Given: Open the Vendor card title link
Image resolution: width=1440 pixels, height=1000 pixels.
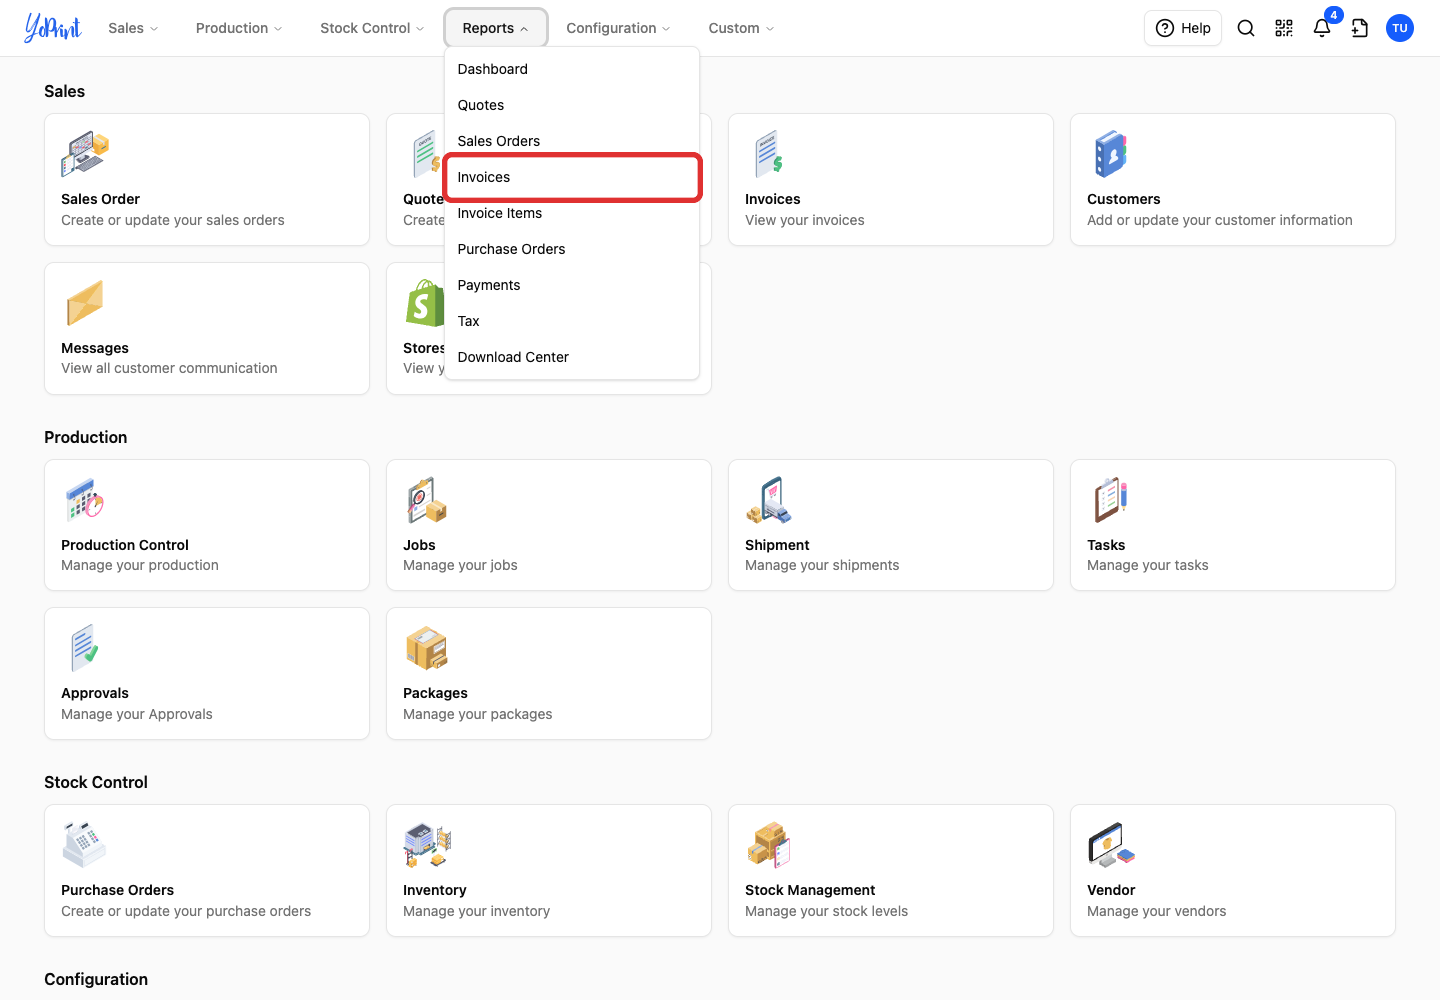Looking at the screenshot, I should click(x=1111, y=890).
